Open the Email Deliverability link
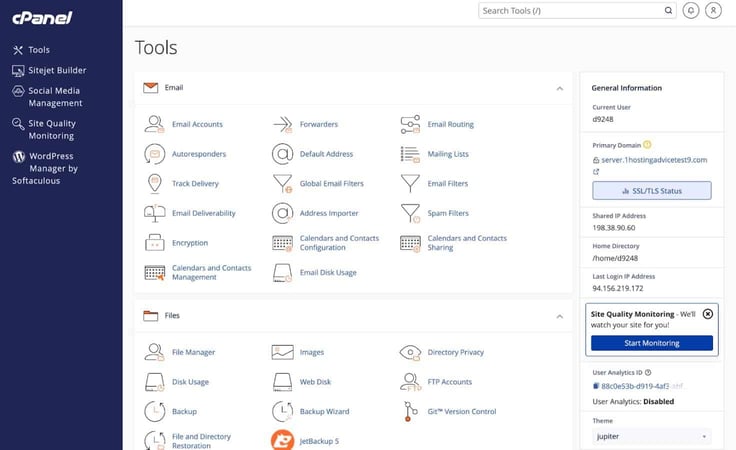The image size is (736, 450). [204, 213]
